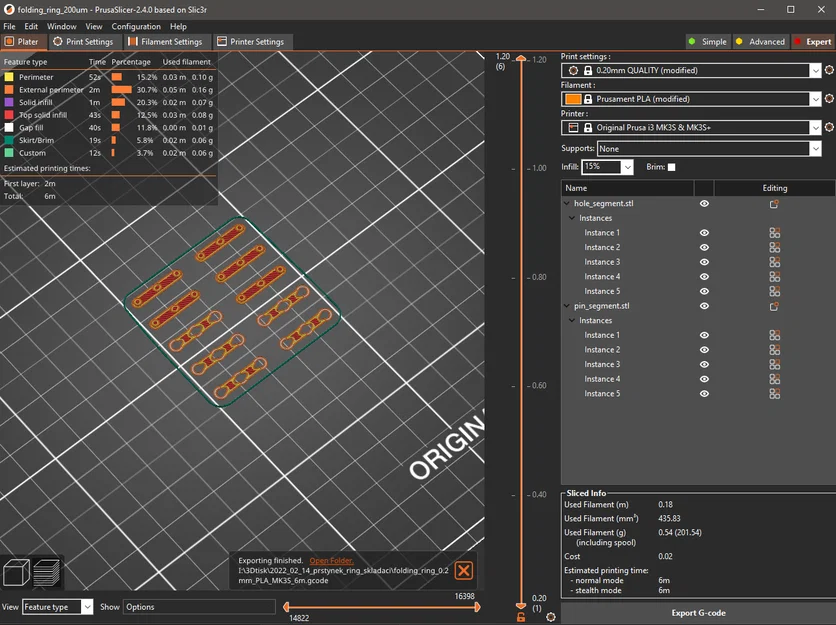This screenshot has height=625, width=836.
Task: Hide hole_segment.stl using its eye icon
Action: [x=704, y=204]
